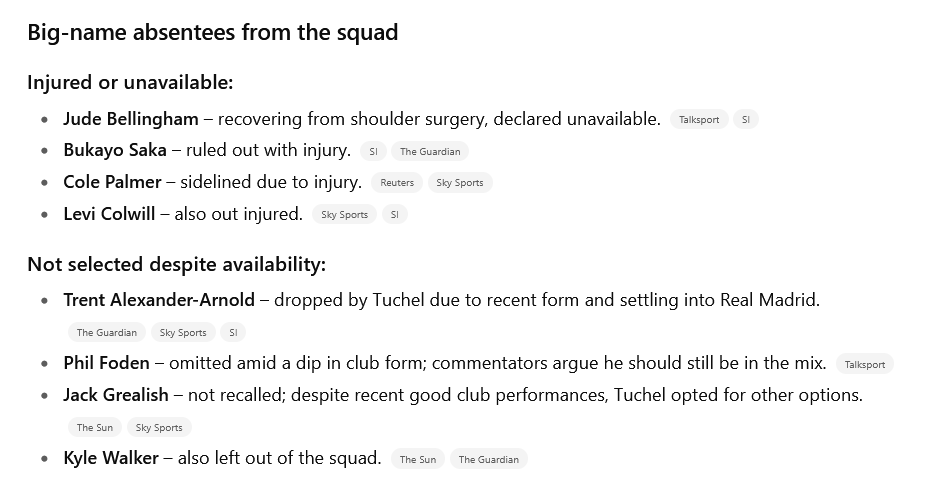The width and height of the screenshot is (932, 499).
Task: Select the name Trent Alexander-Arnold
Action: [x=159, y=300]
